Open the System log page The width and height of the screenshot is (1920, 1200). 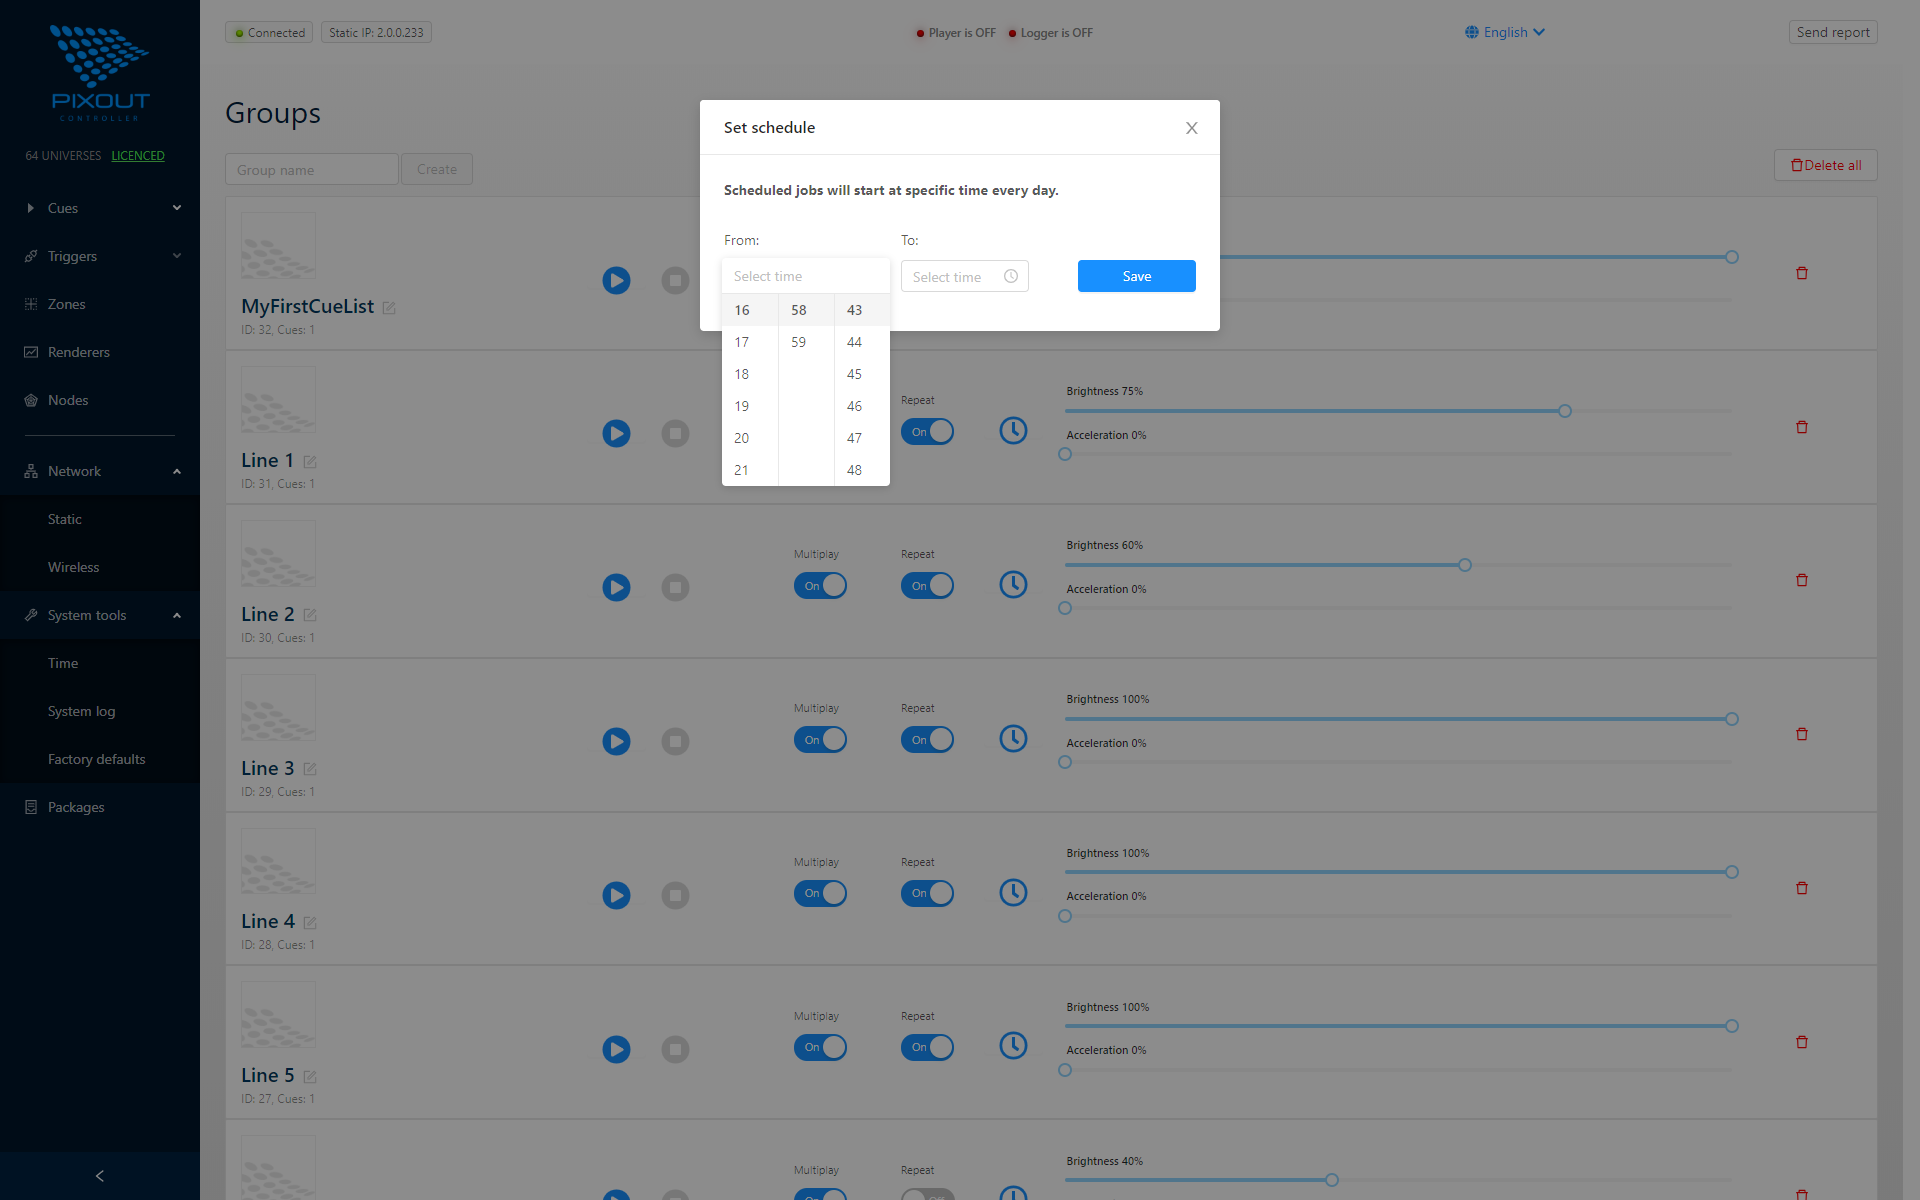point(81,711)
